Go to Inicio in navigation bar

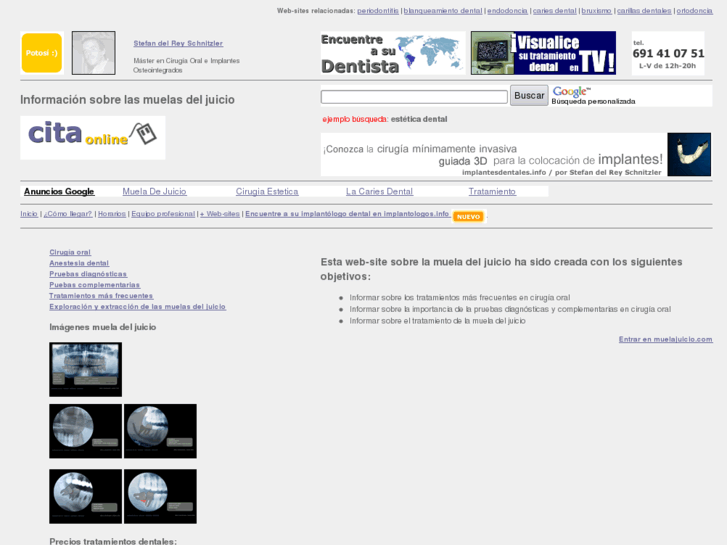[x=29, y=214]
